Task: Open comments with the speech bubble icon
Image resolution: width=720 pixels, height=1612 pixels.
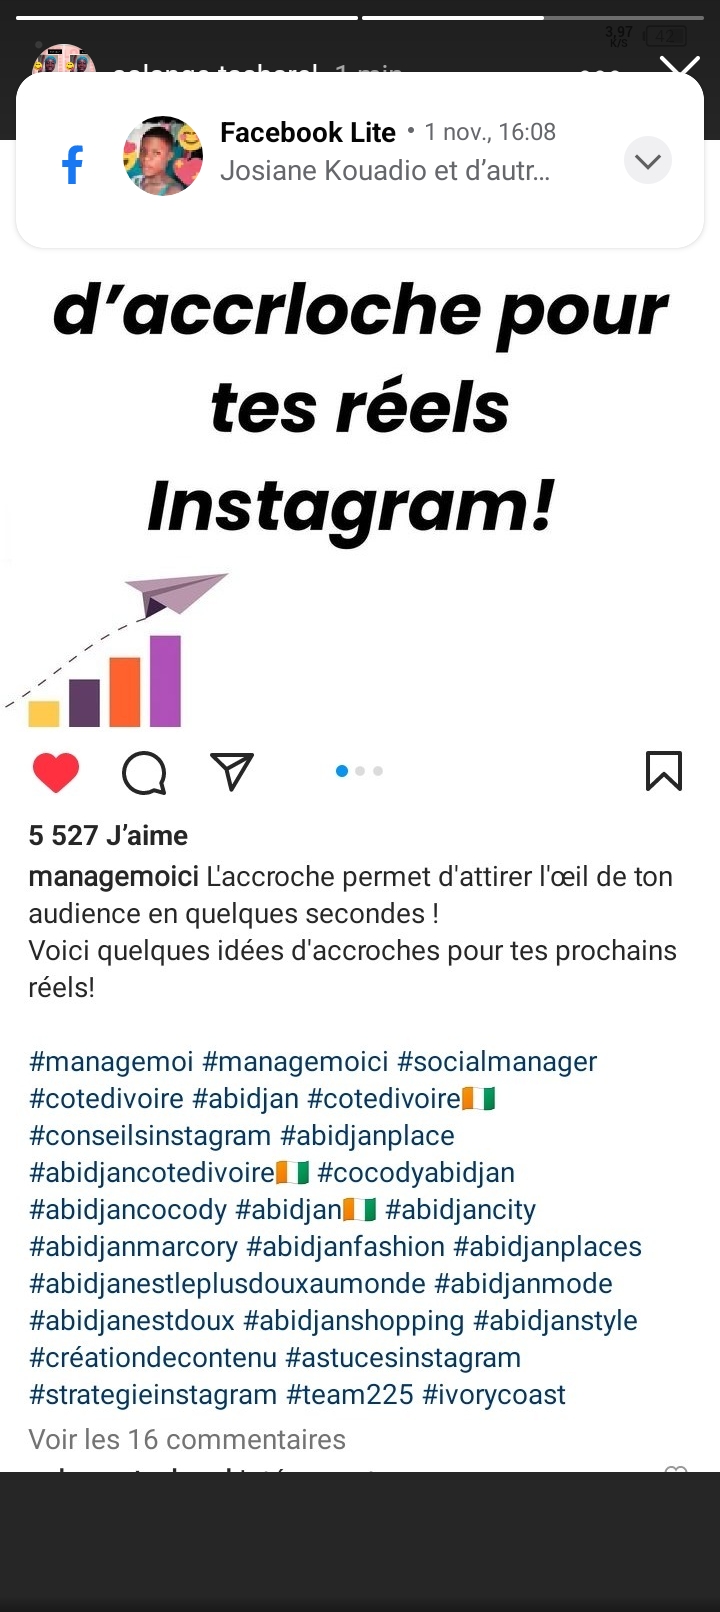Action: pyautogui.click(x=144, y=772)
